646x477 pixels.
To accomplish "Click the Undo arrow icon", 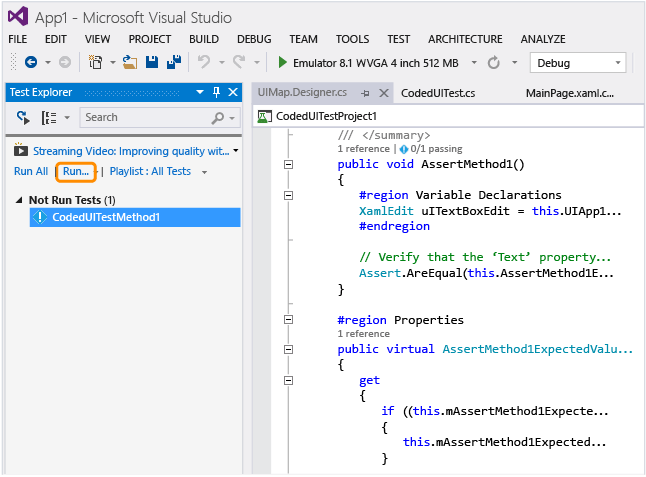I will tap(204, 63).
